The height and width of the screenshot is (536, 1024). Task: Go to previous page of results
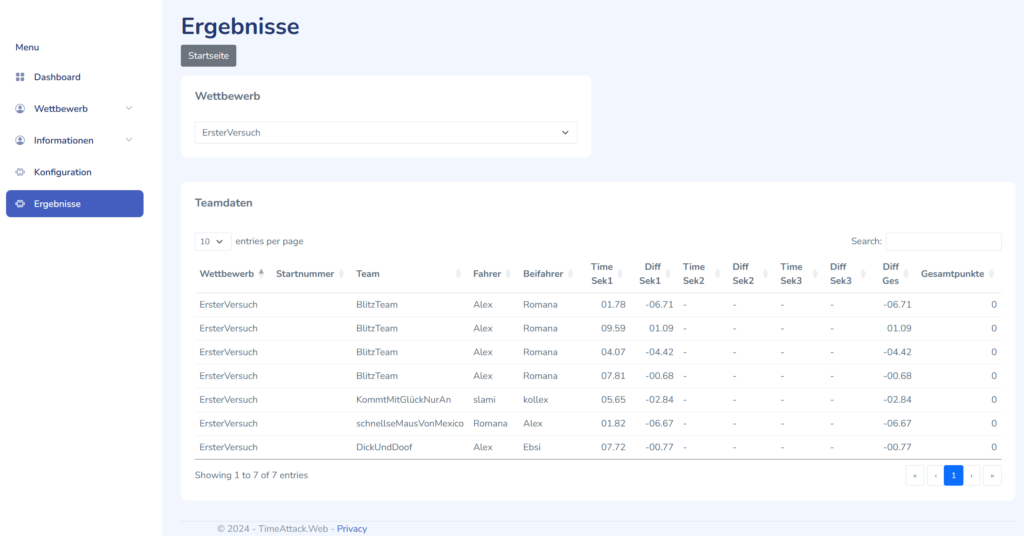[x=935, y=475]
